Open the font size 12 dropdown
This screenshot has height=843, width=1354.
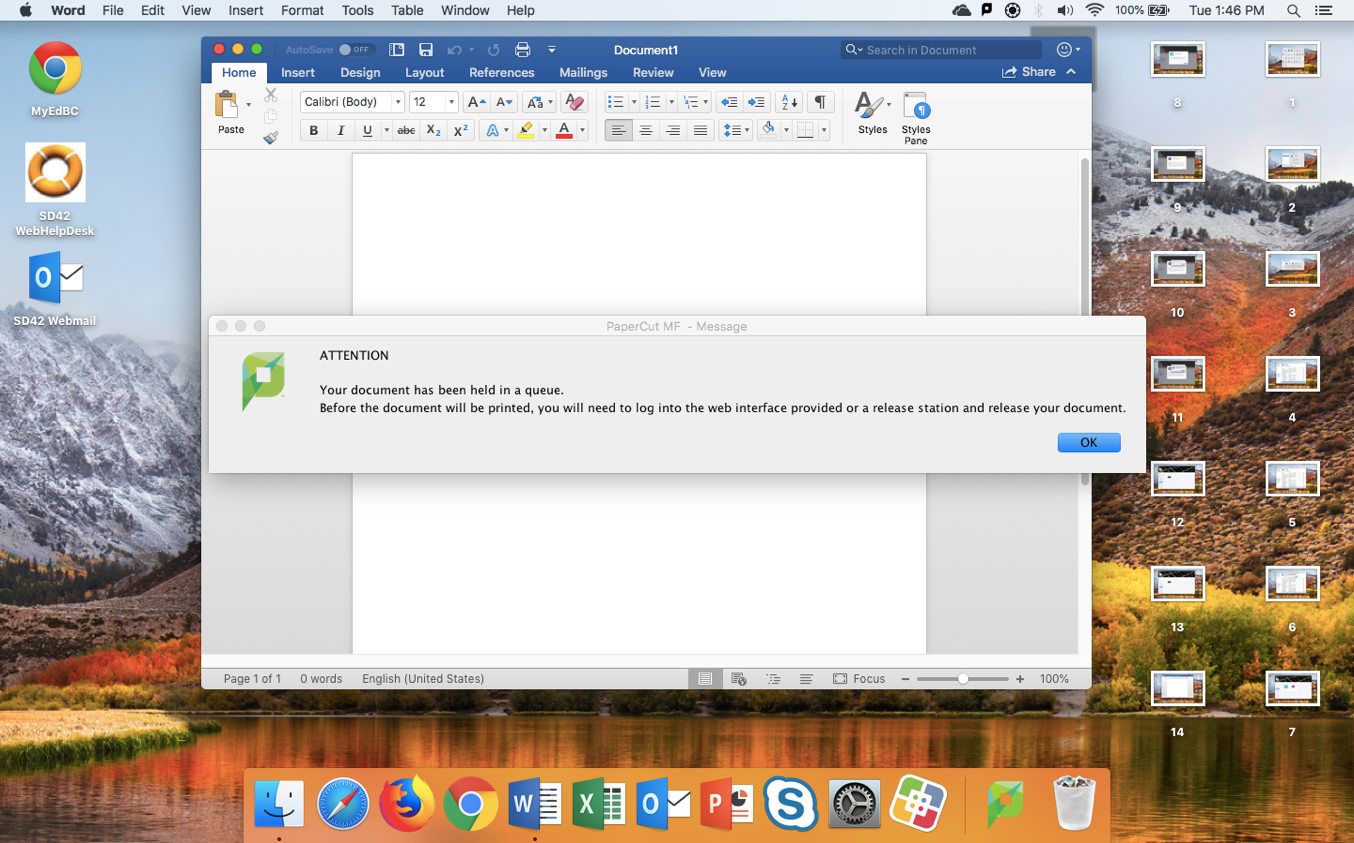click(451, 102)
